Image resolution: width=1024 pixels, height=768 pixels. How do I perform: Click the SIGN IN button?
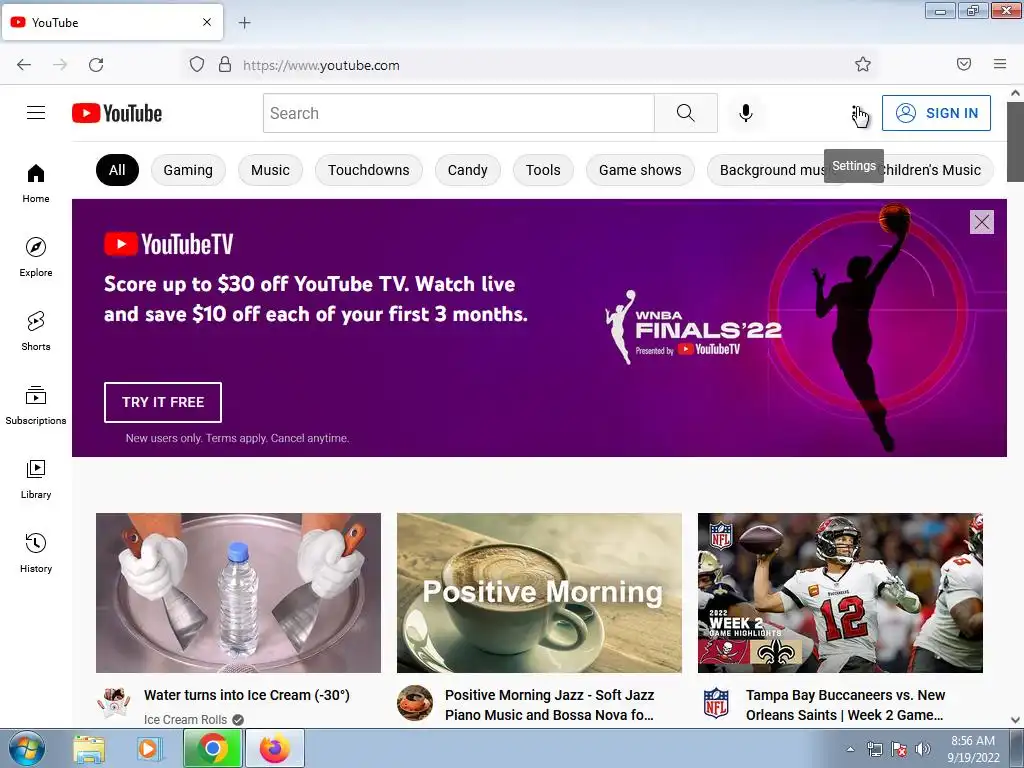[x=936, y=113]
